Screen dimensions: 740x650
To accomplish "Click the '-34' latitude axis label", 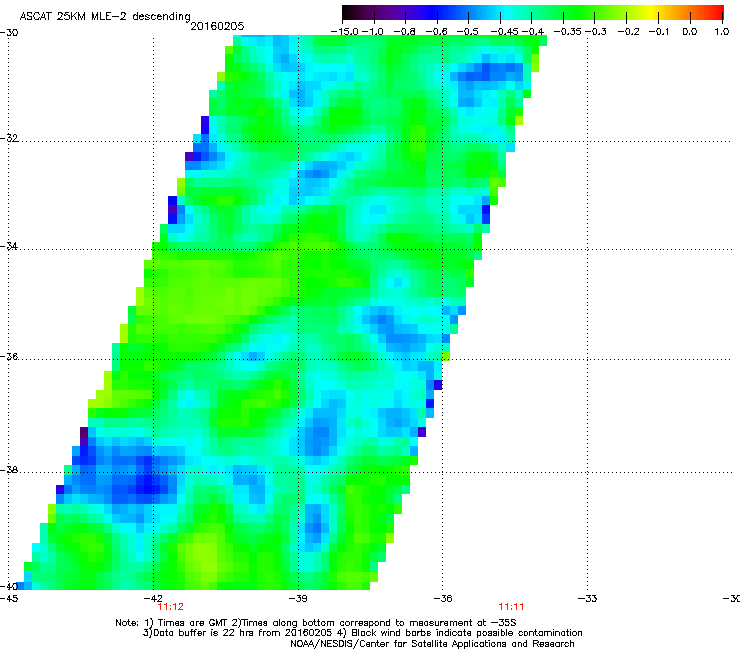I will tap(9, 246).
